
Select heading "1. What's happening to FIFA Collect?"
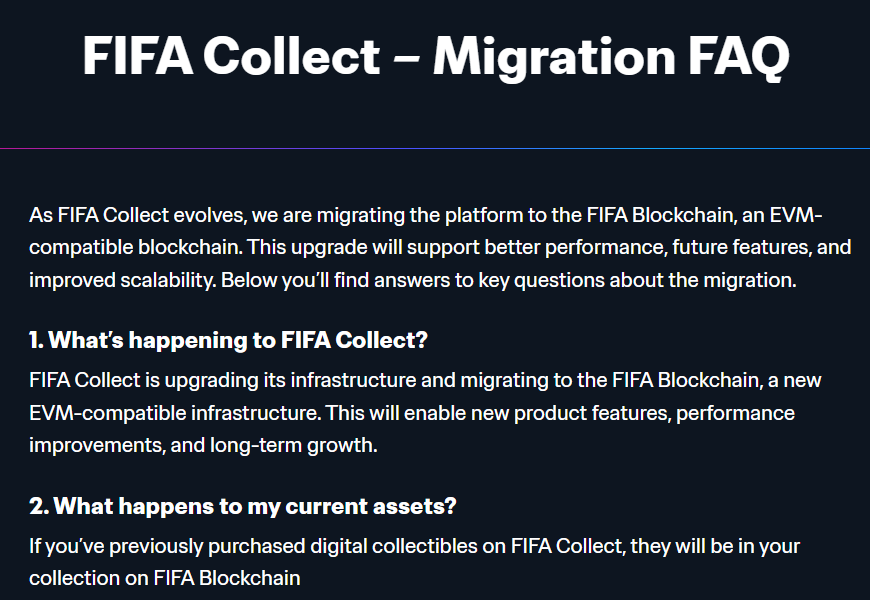228,340
